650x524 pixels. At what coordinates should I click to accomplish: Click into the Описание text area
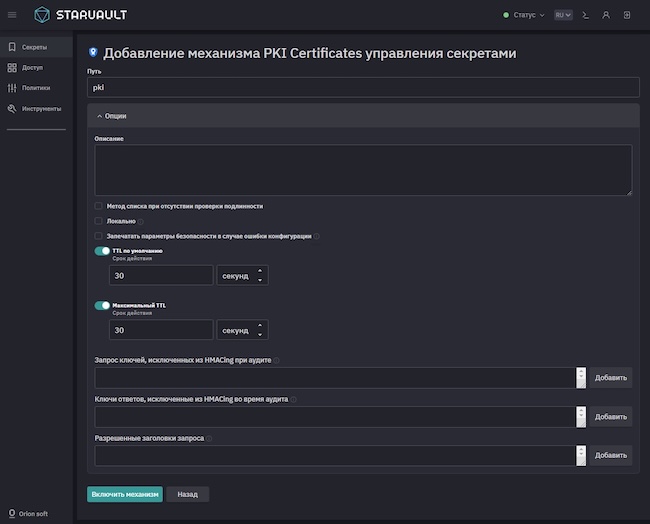[363, 170]
